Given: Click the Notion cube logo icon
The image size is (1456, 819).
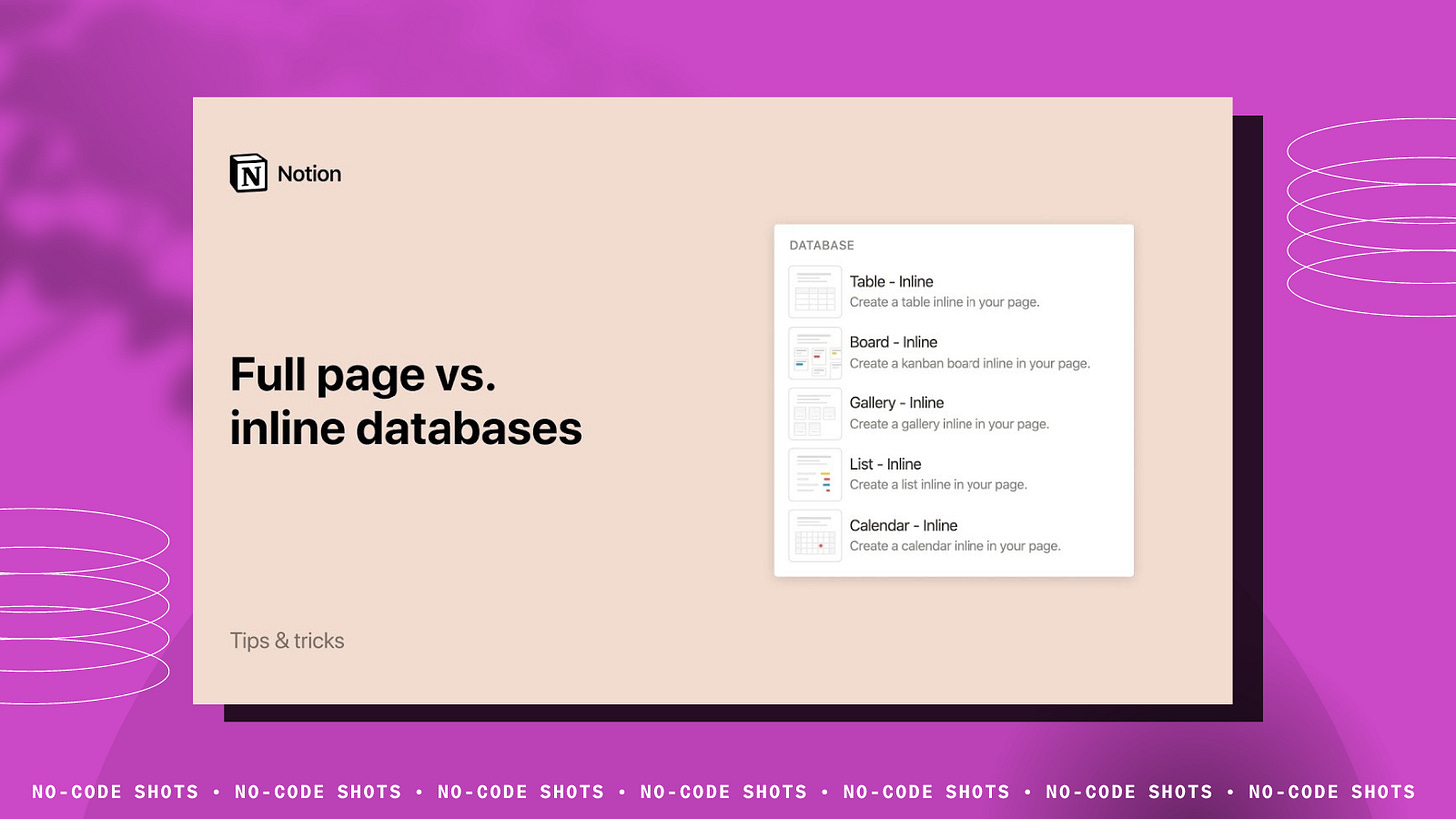Looking at the screenshot, I should point(249,173).
